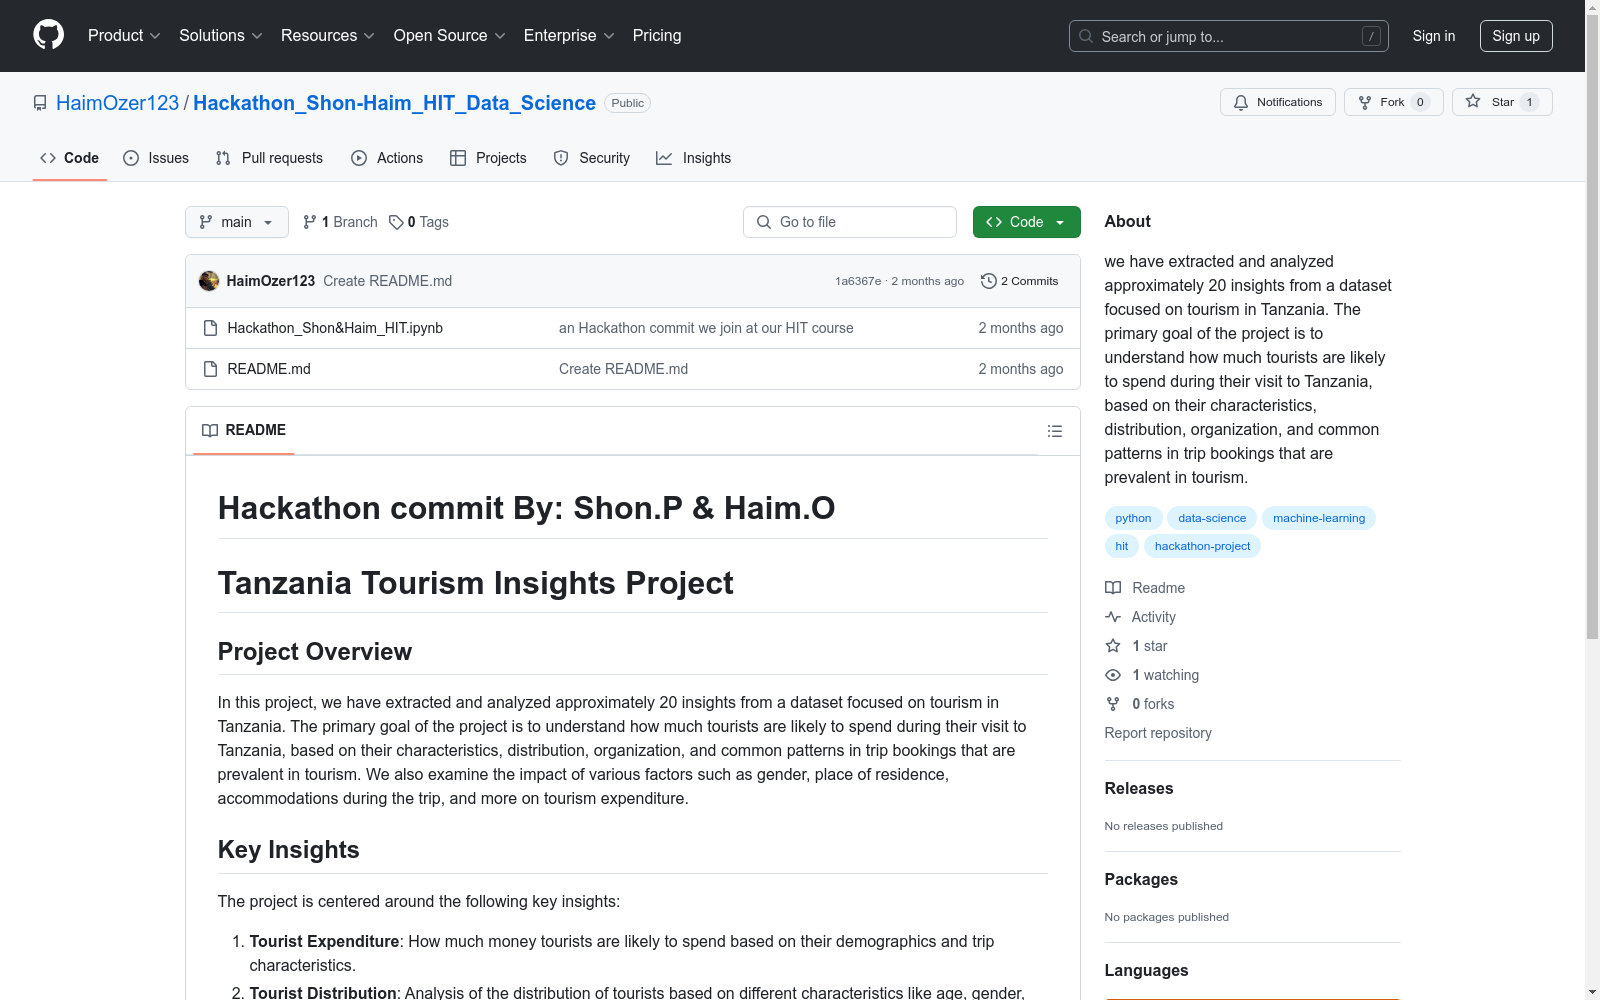The image size is (1600, 1000).
Task: Open the Code tab
Action: click(70, 158)
